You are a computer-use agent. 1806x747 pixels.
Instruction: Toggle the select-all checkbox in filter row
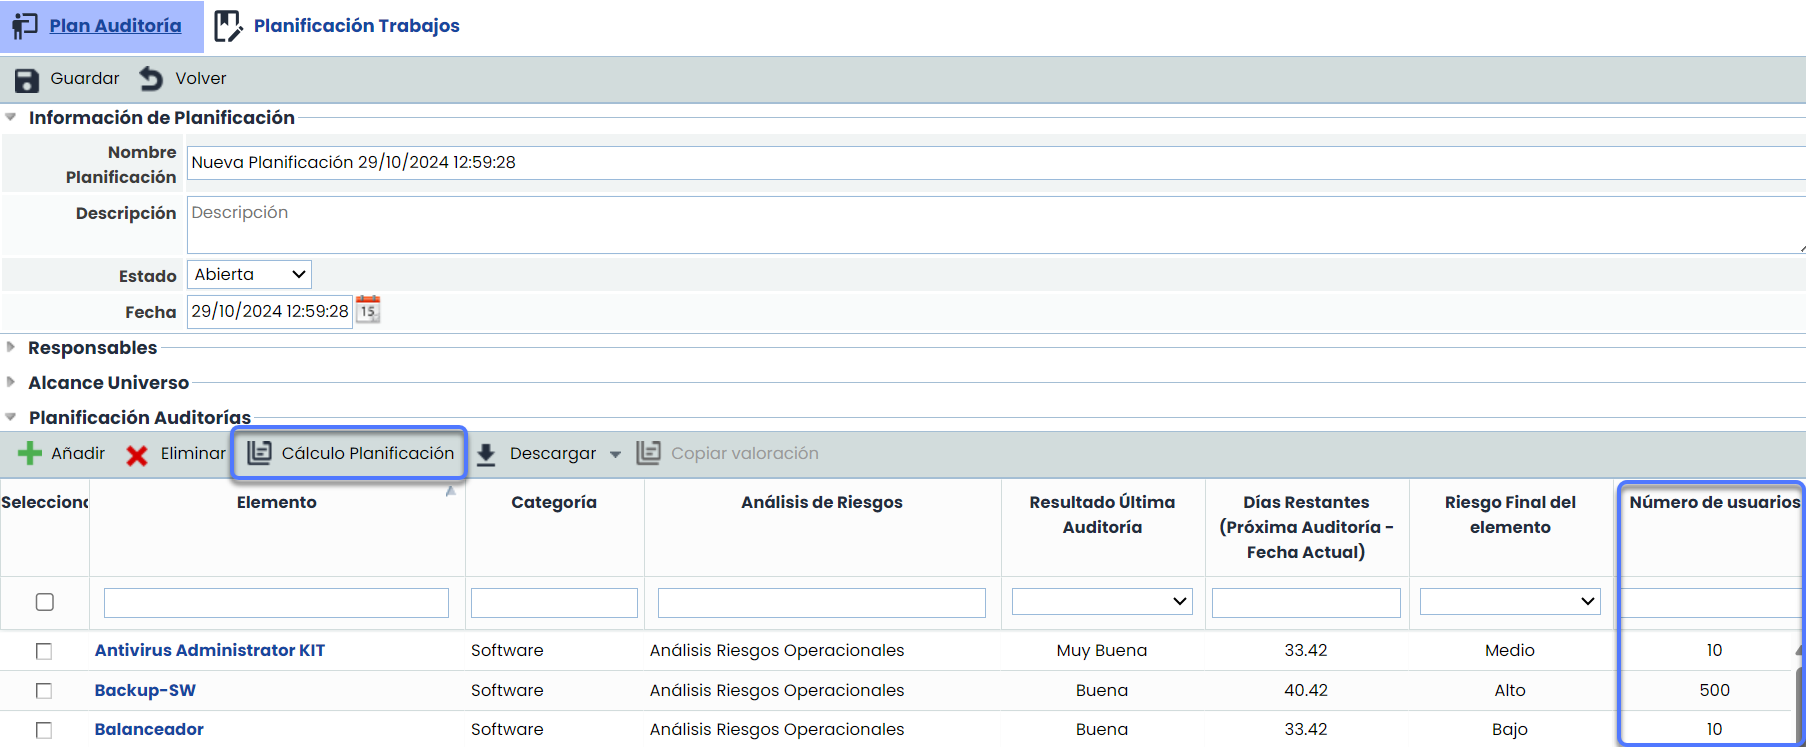click(45, 602)
